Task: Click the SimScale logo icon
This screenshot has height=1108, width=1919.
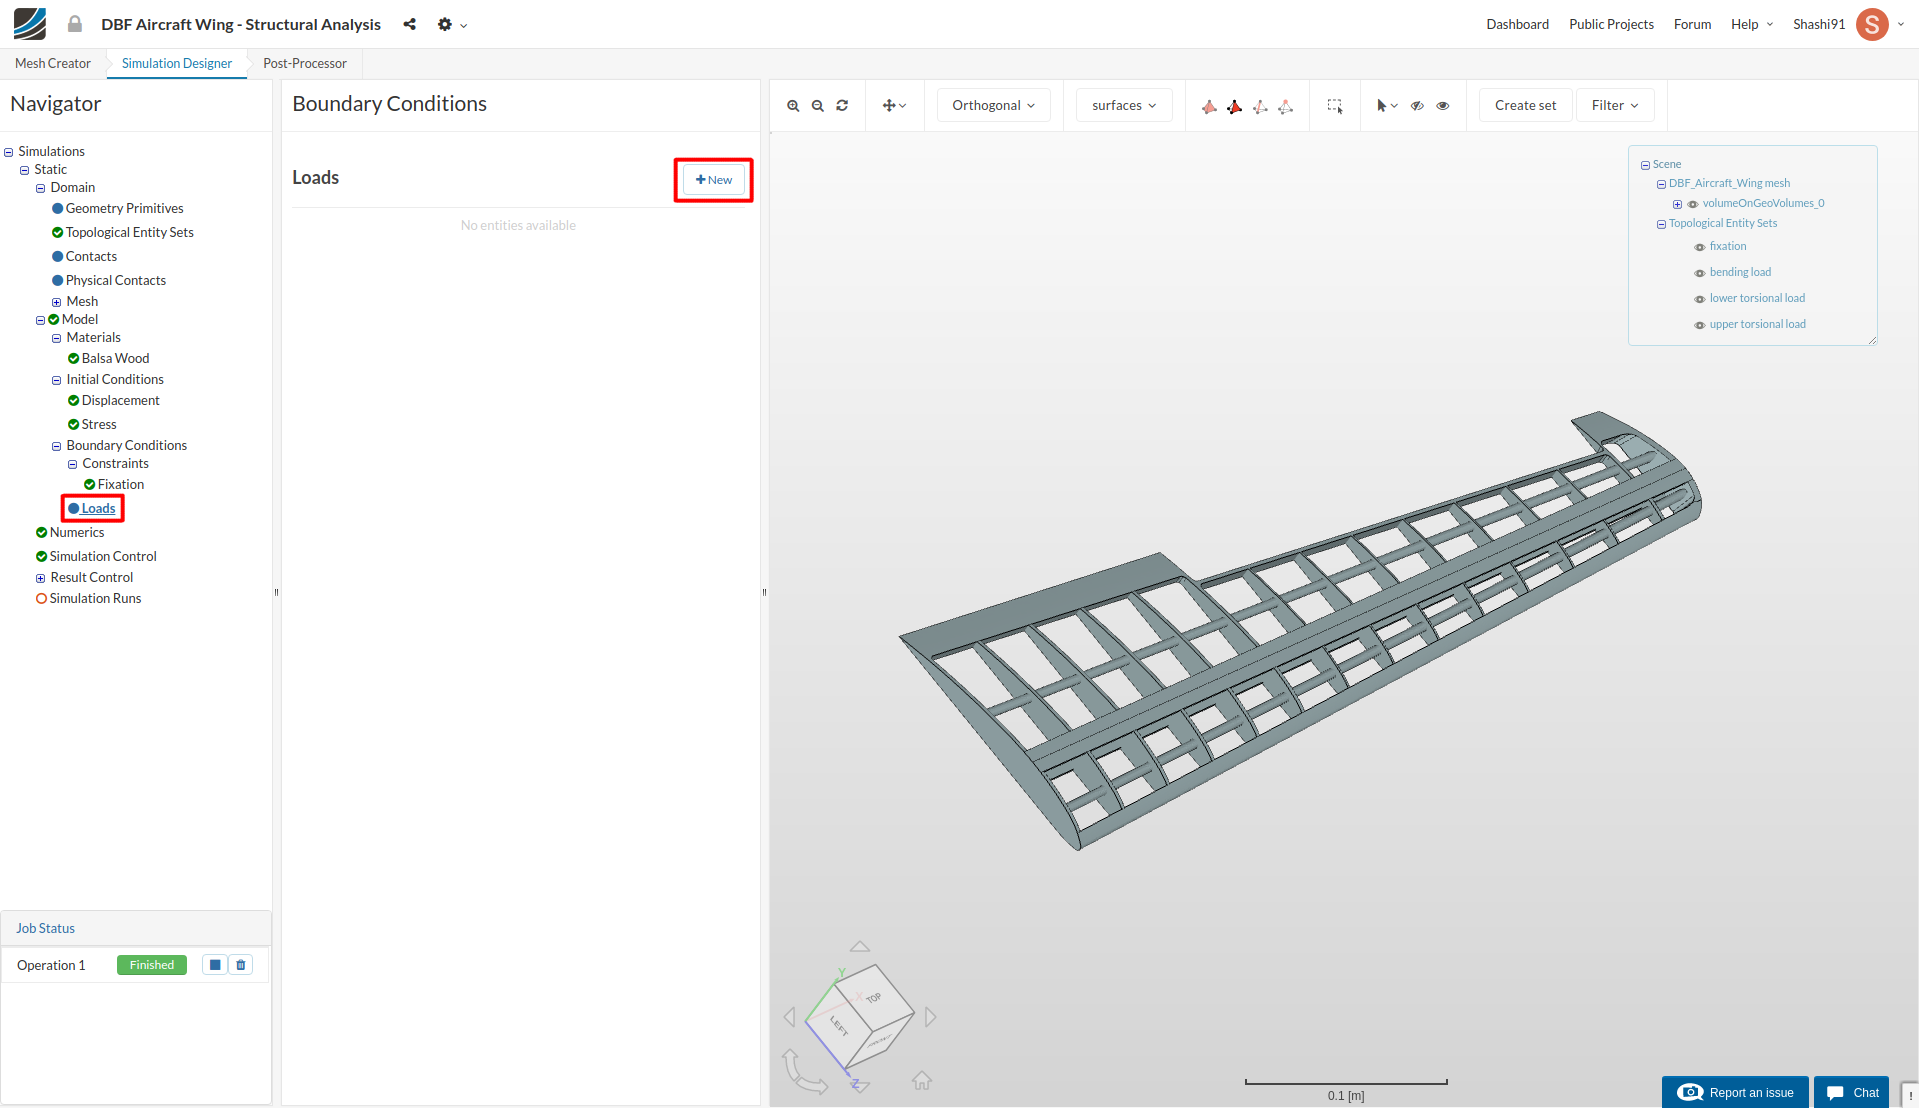Action: coord(30,24)
